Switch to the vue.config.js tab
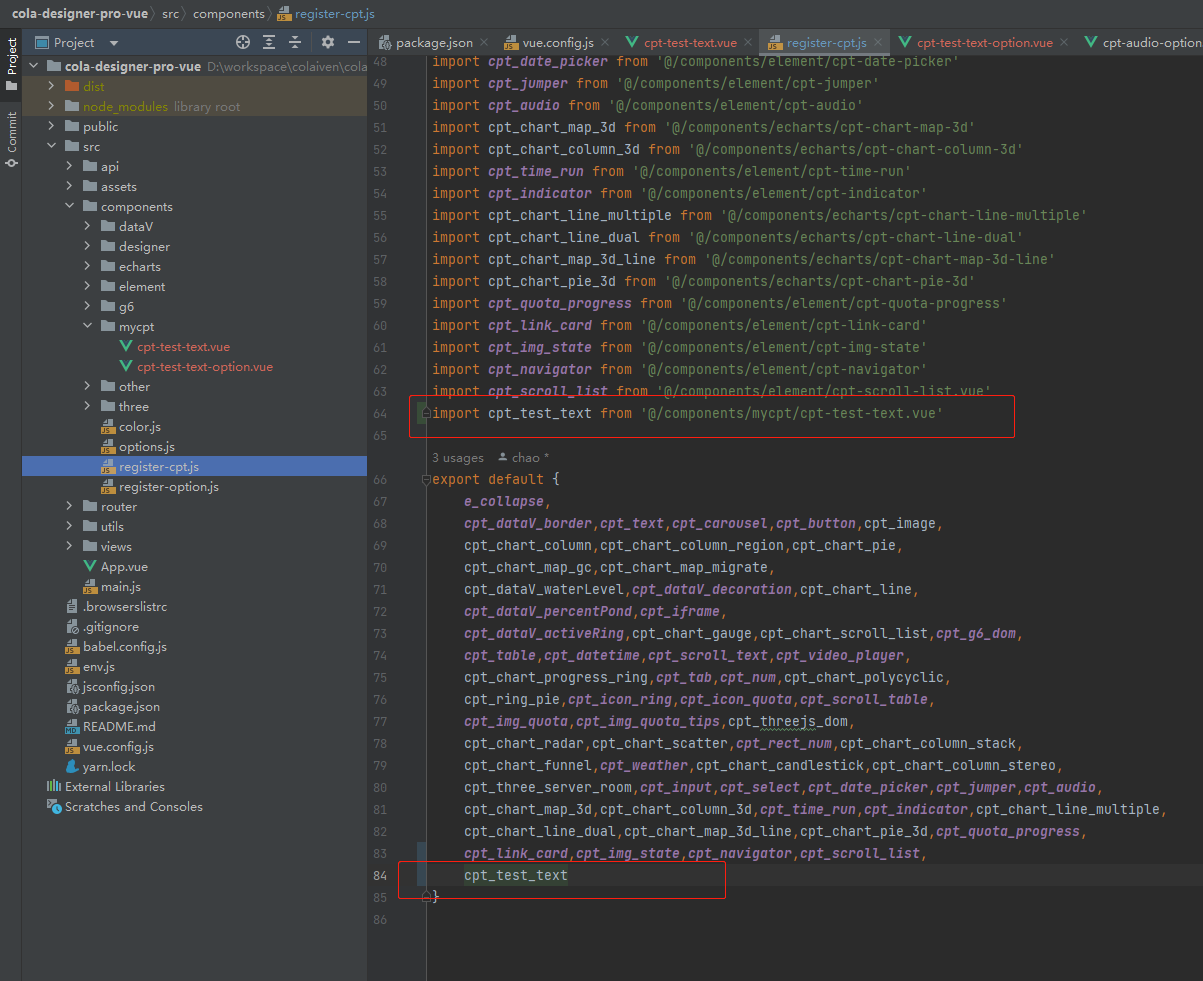The width and height of the screenshot is (1203, 981). point(557,43)
